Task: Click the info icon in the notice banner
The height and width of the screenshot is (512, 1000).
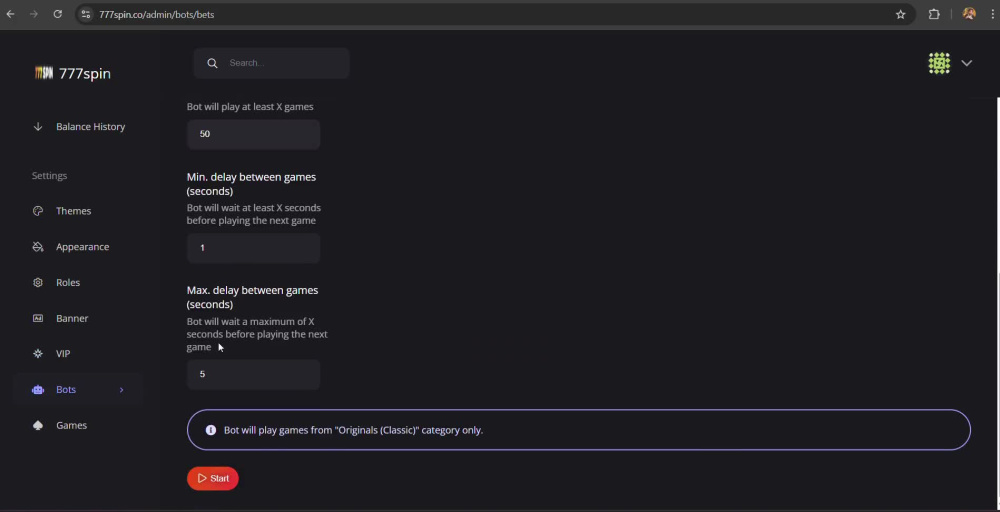Action: (x=210, y=430)
